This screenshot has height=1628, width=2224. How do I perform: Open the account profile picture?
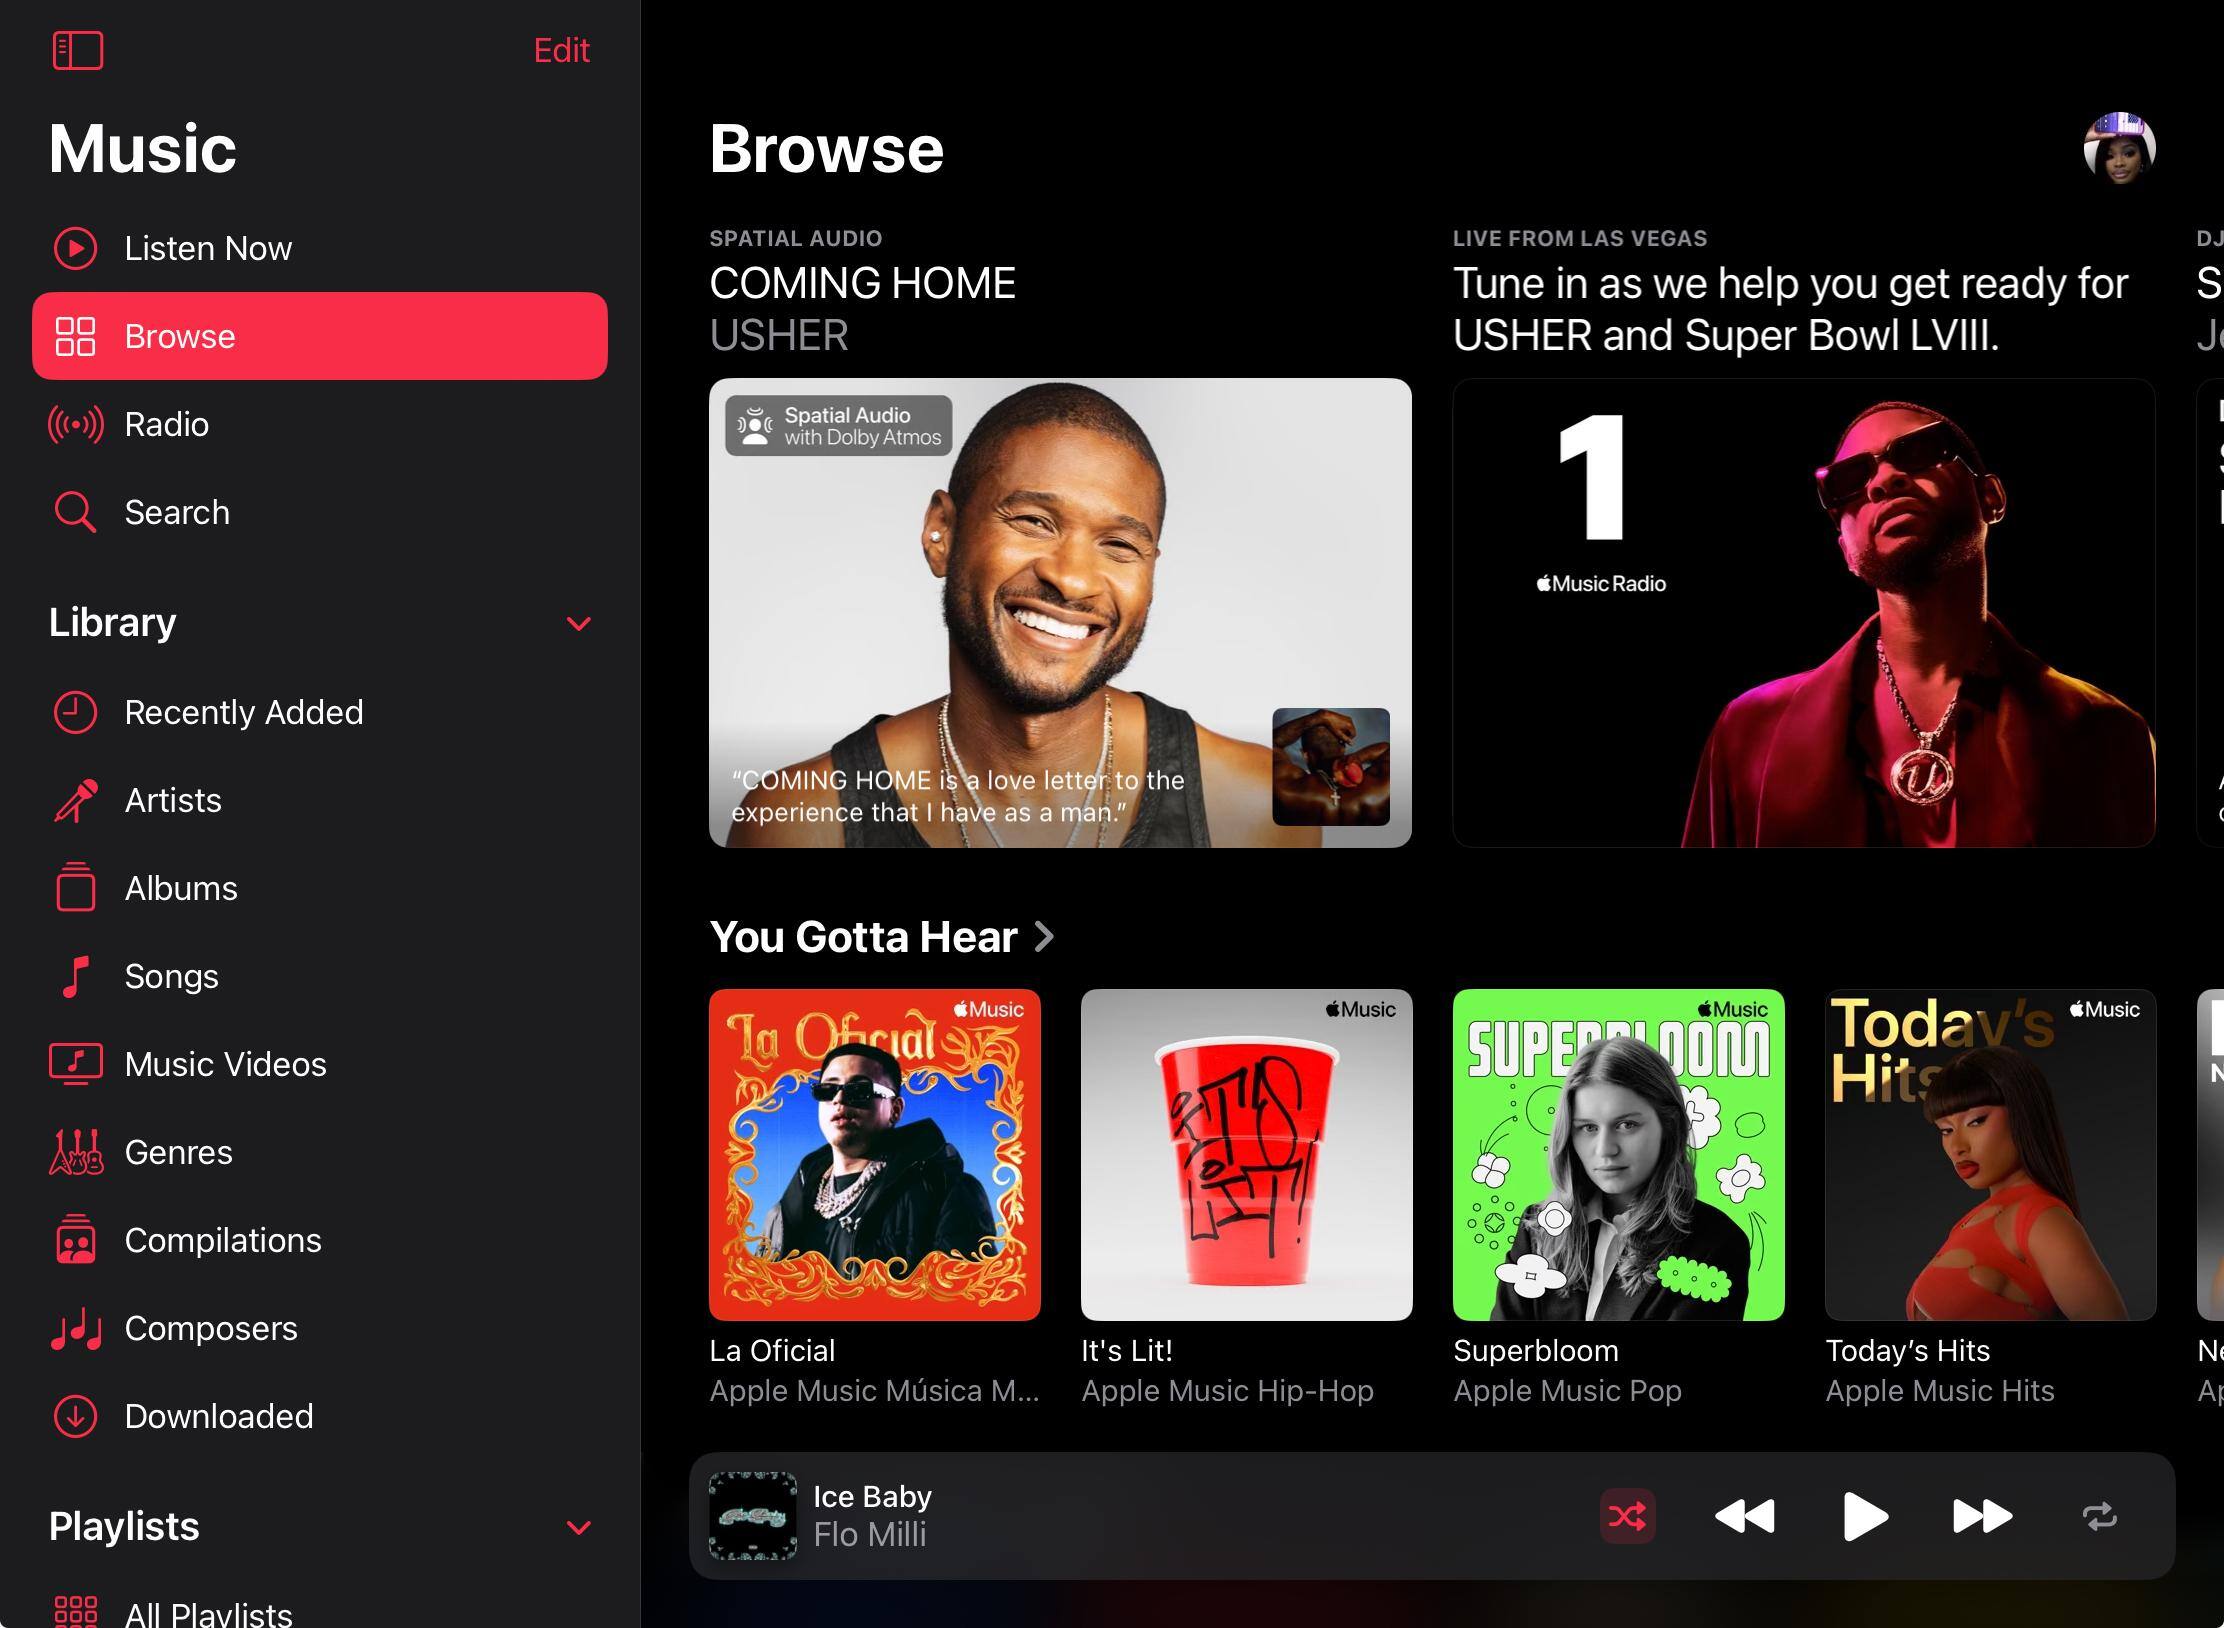click(2118, 148)
